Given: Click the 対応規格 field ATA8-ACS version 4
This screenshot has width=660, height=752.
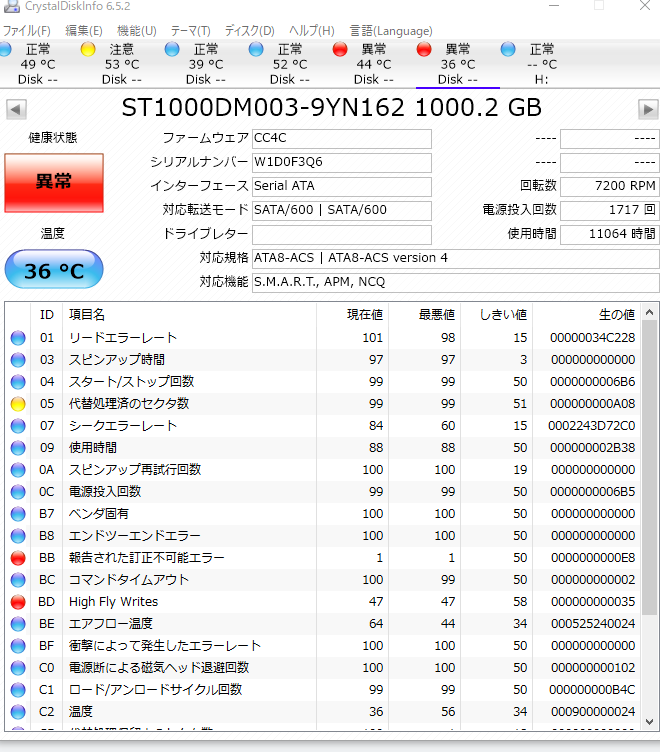Looking at the screenshot, I should pyautogui.click(x=456, y=258).
